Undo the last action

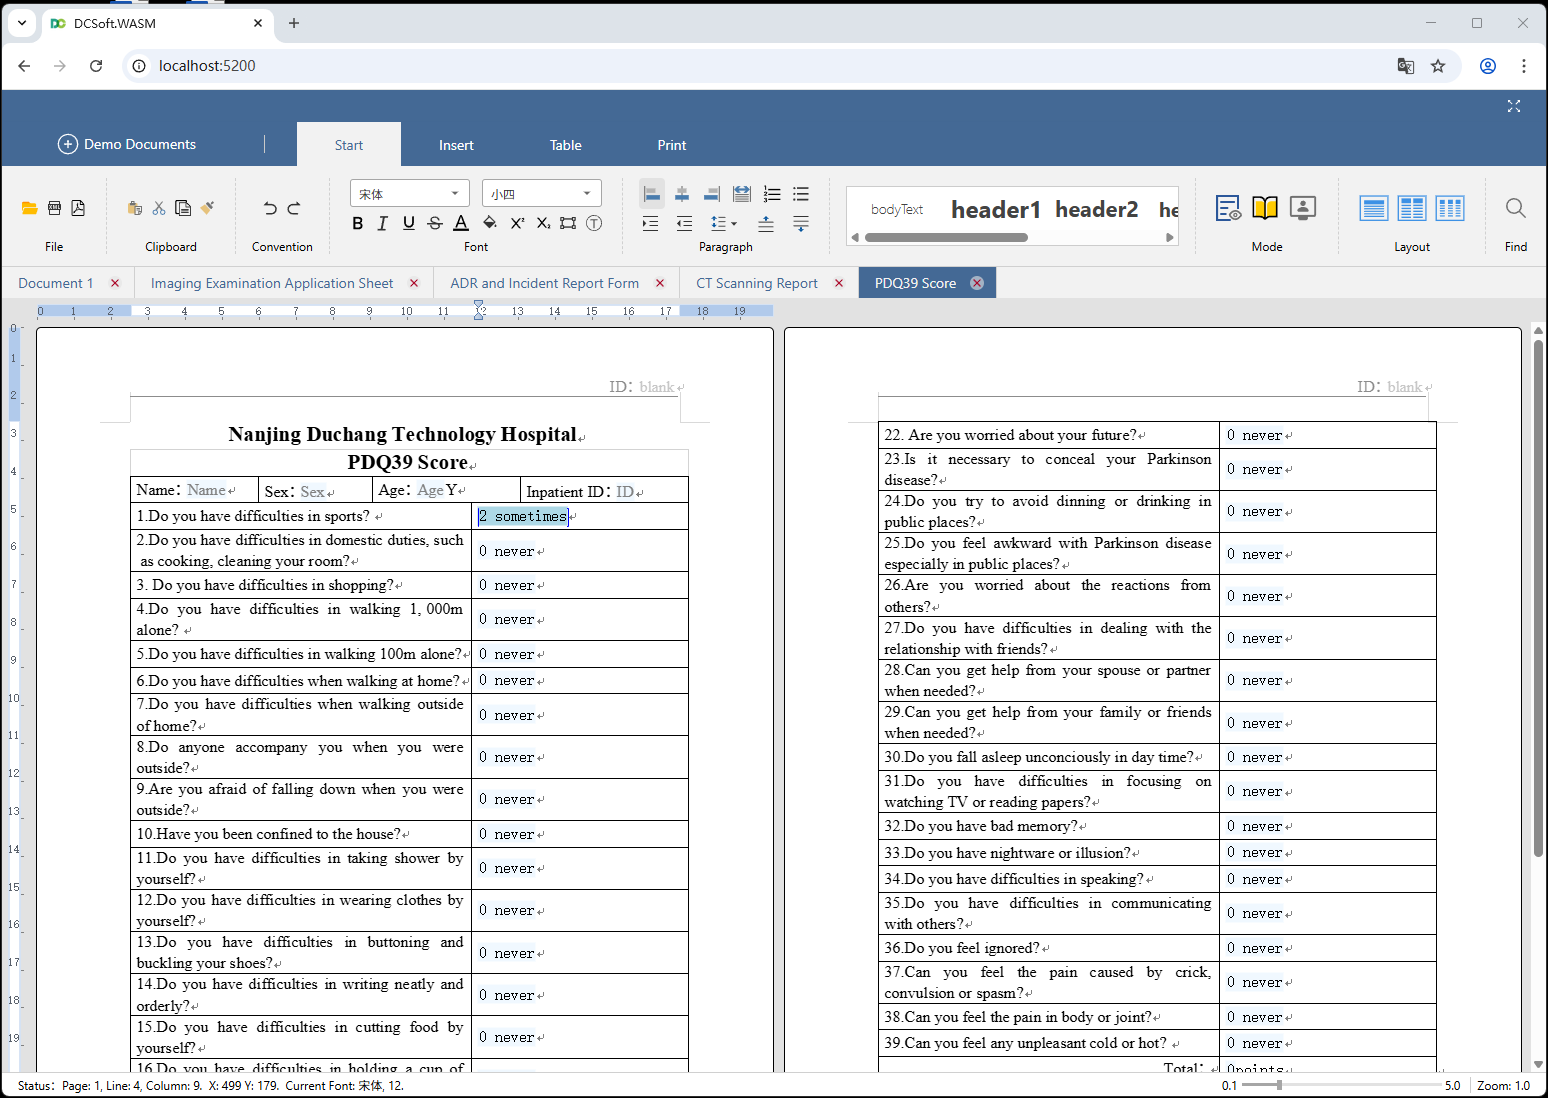pyautogui.click(x=270, y=208)
